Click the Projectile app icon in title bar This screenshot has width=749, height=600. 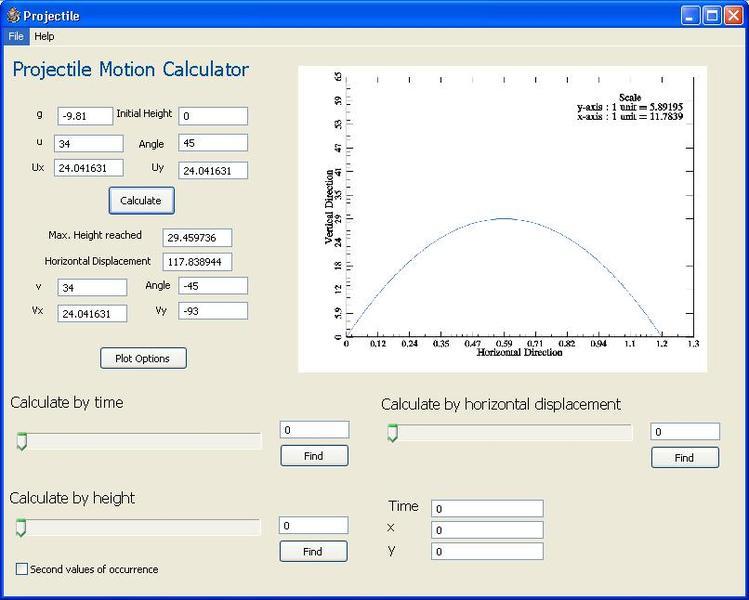(13, 15)
